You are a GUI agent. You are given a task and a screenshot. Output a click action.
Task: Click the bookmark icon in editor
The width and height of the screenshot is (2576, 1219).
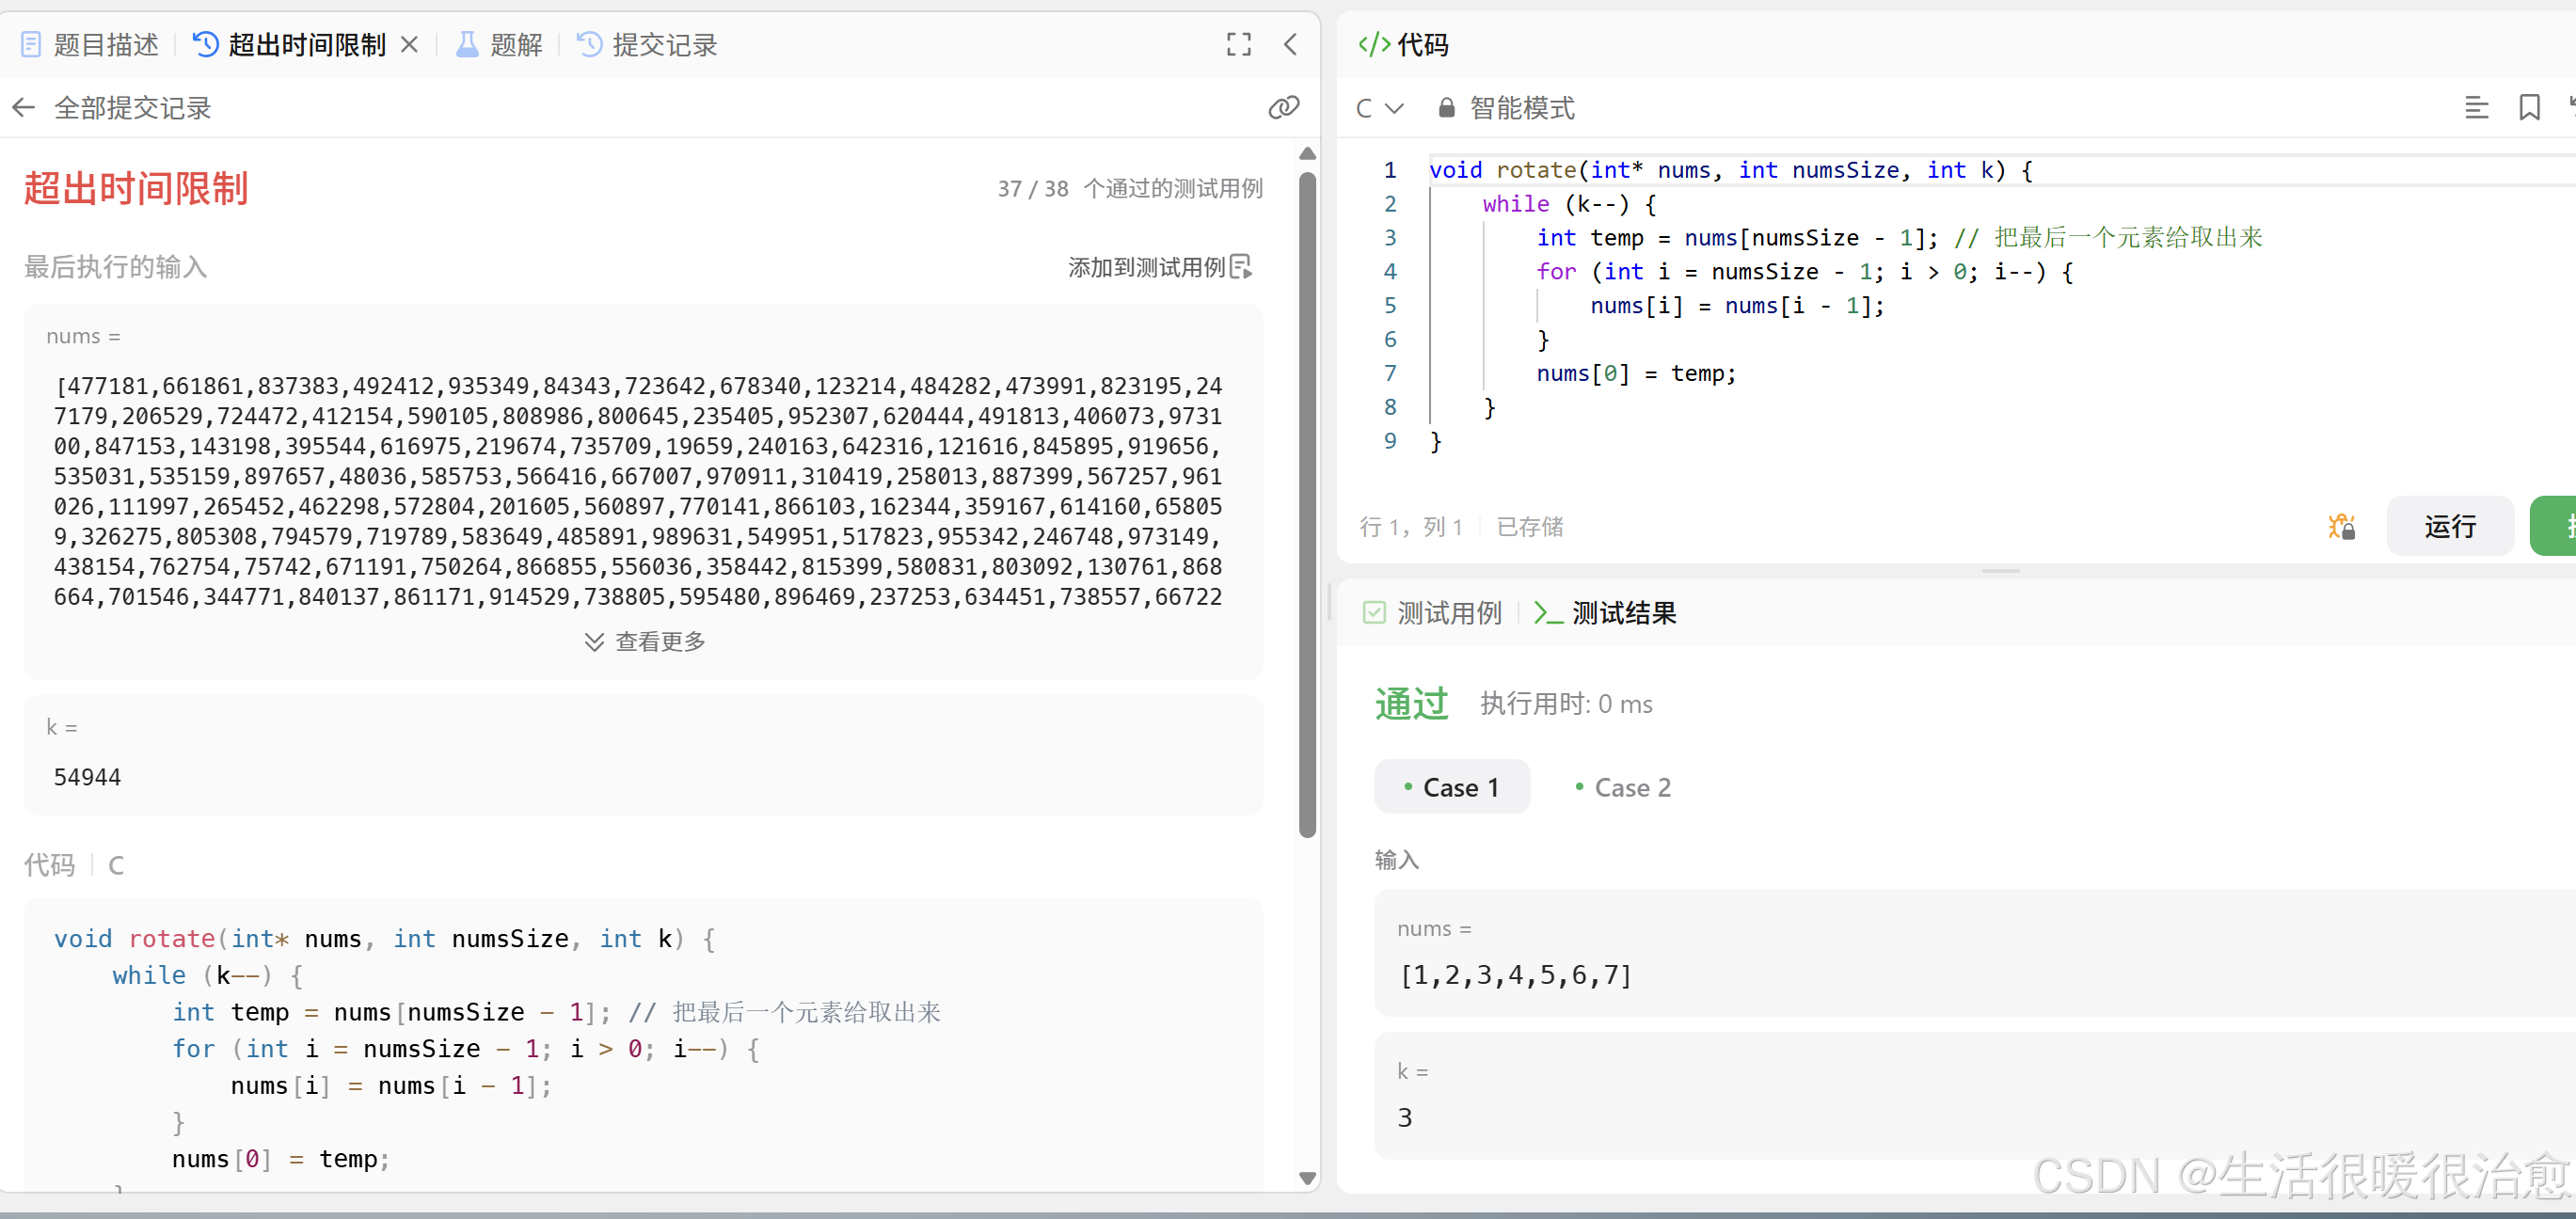(x=2529, y=108)
